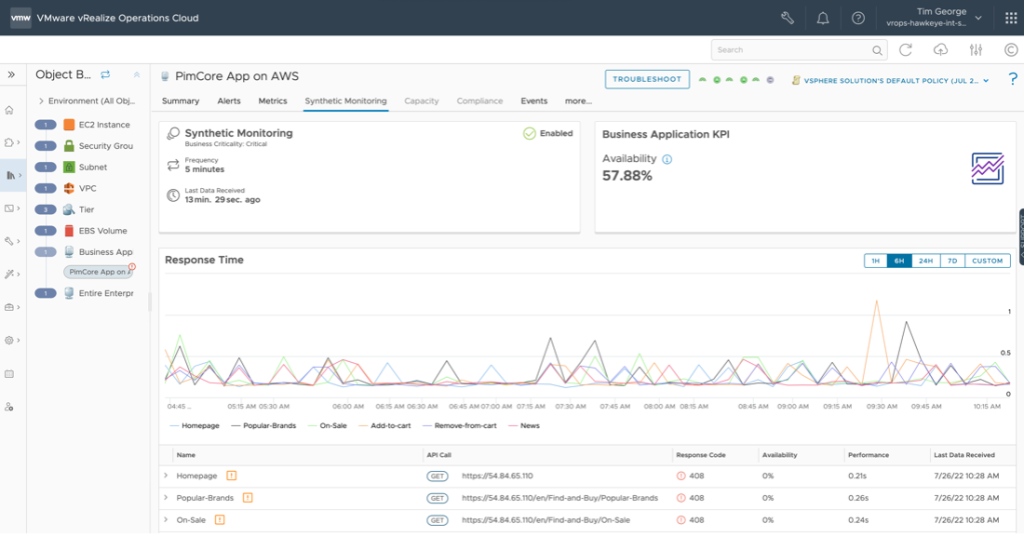The width and height of the screenshot is (1024, 537).
Task: Click the Availability info icon
Action: [x=667, y=159]
